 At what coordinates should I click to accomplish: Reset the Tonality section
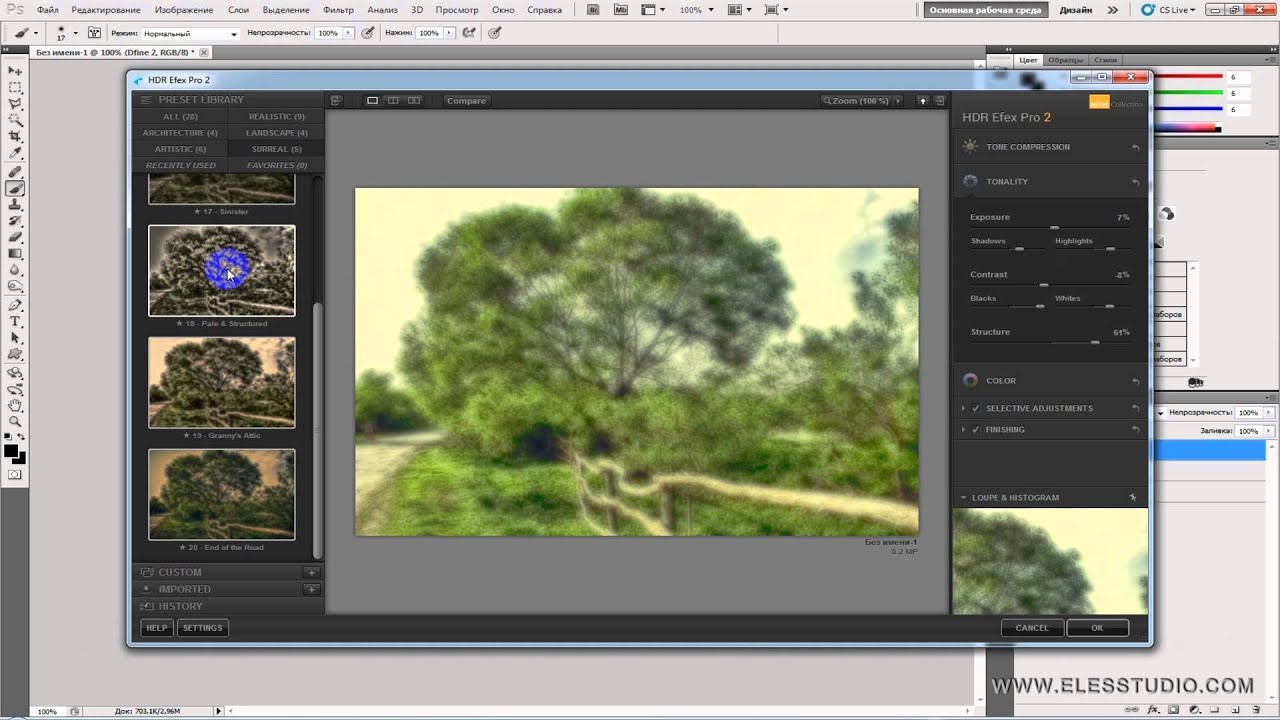tap(1135, 182)
